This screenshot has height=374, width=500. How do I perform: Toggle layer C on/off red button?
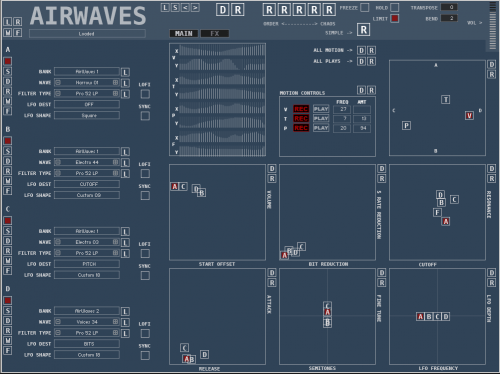coord(8,221)
